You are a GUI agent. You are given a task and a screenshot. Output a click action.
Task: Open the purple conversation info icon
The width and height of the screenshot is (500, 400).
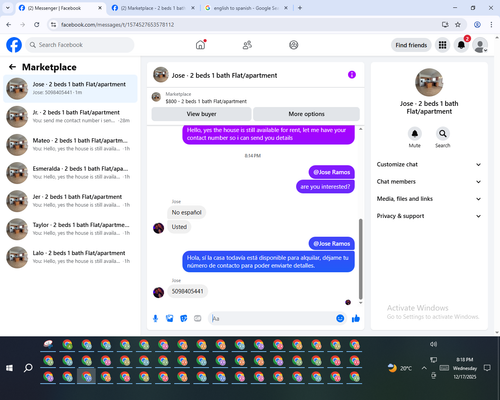(x=352, y=75)
